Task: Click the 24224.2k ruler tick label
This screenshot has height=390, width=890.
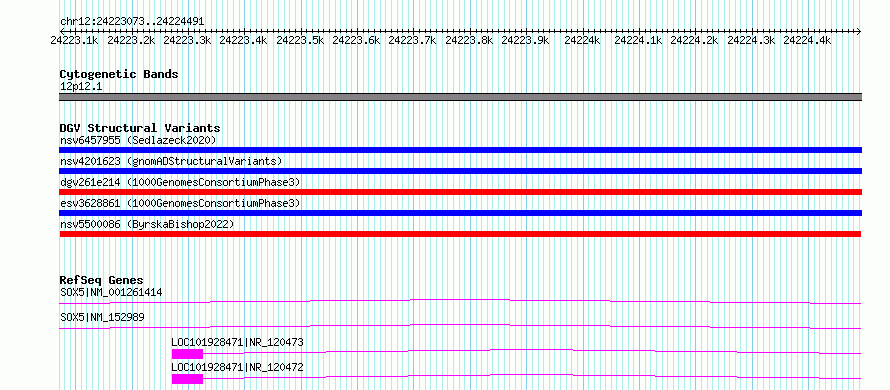Action: click(x=694, y=40)
